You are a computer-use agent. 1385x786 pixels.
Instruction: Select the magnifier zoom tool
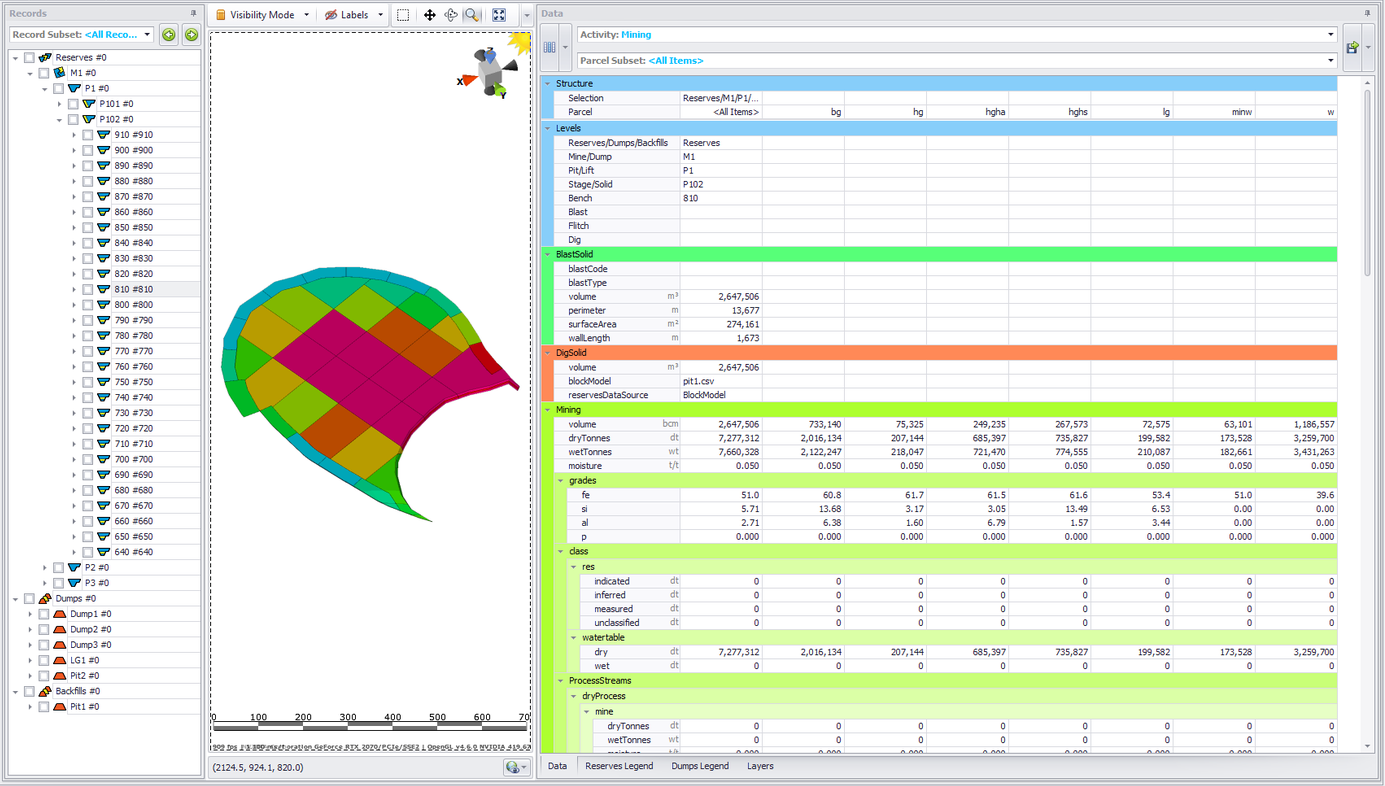(x=472, y=15)
